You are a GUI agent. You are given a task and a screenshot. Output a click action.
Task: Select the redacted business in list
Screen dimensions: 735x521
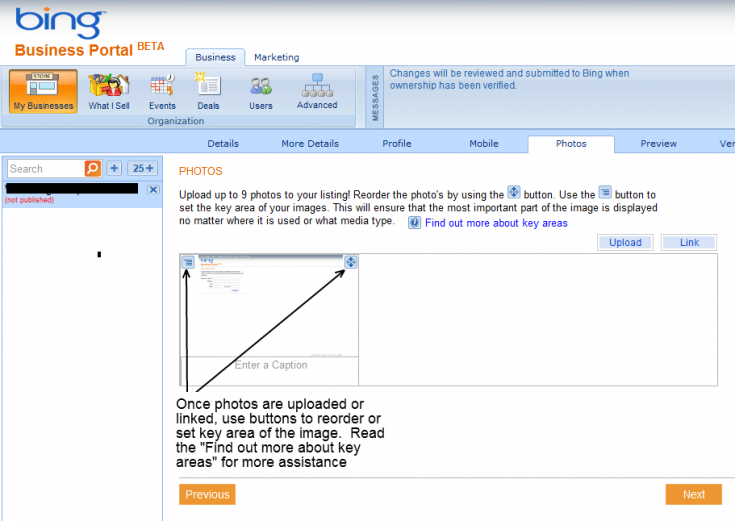(72, 189)
